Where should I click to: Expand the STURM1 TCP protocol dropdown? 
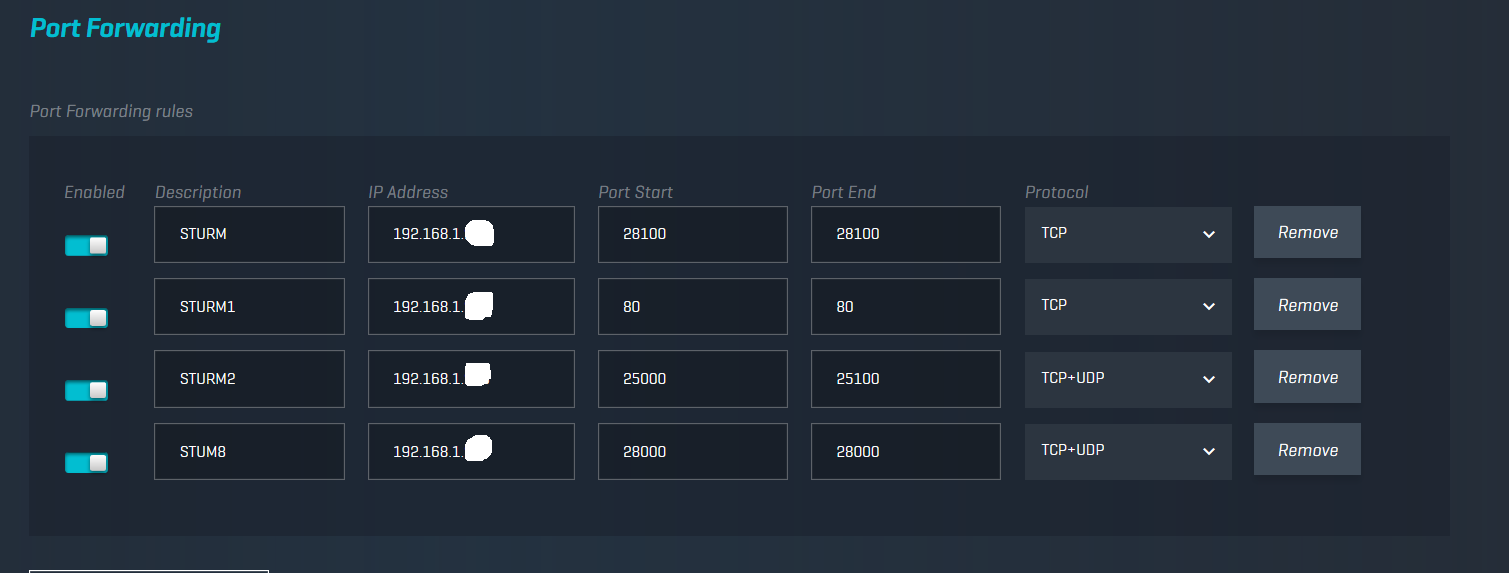[x=1127, y=306]
